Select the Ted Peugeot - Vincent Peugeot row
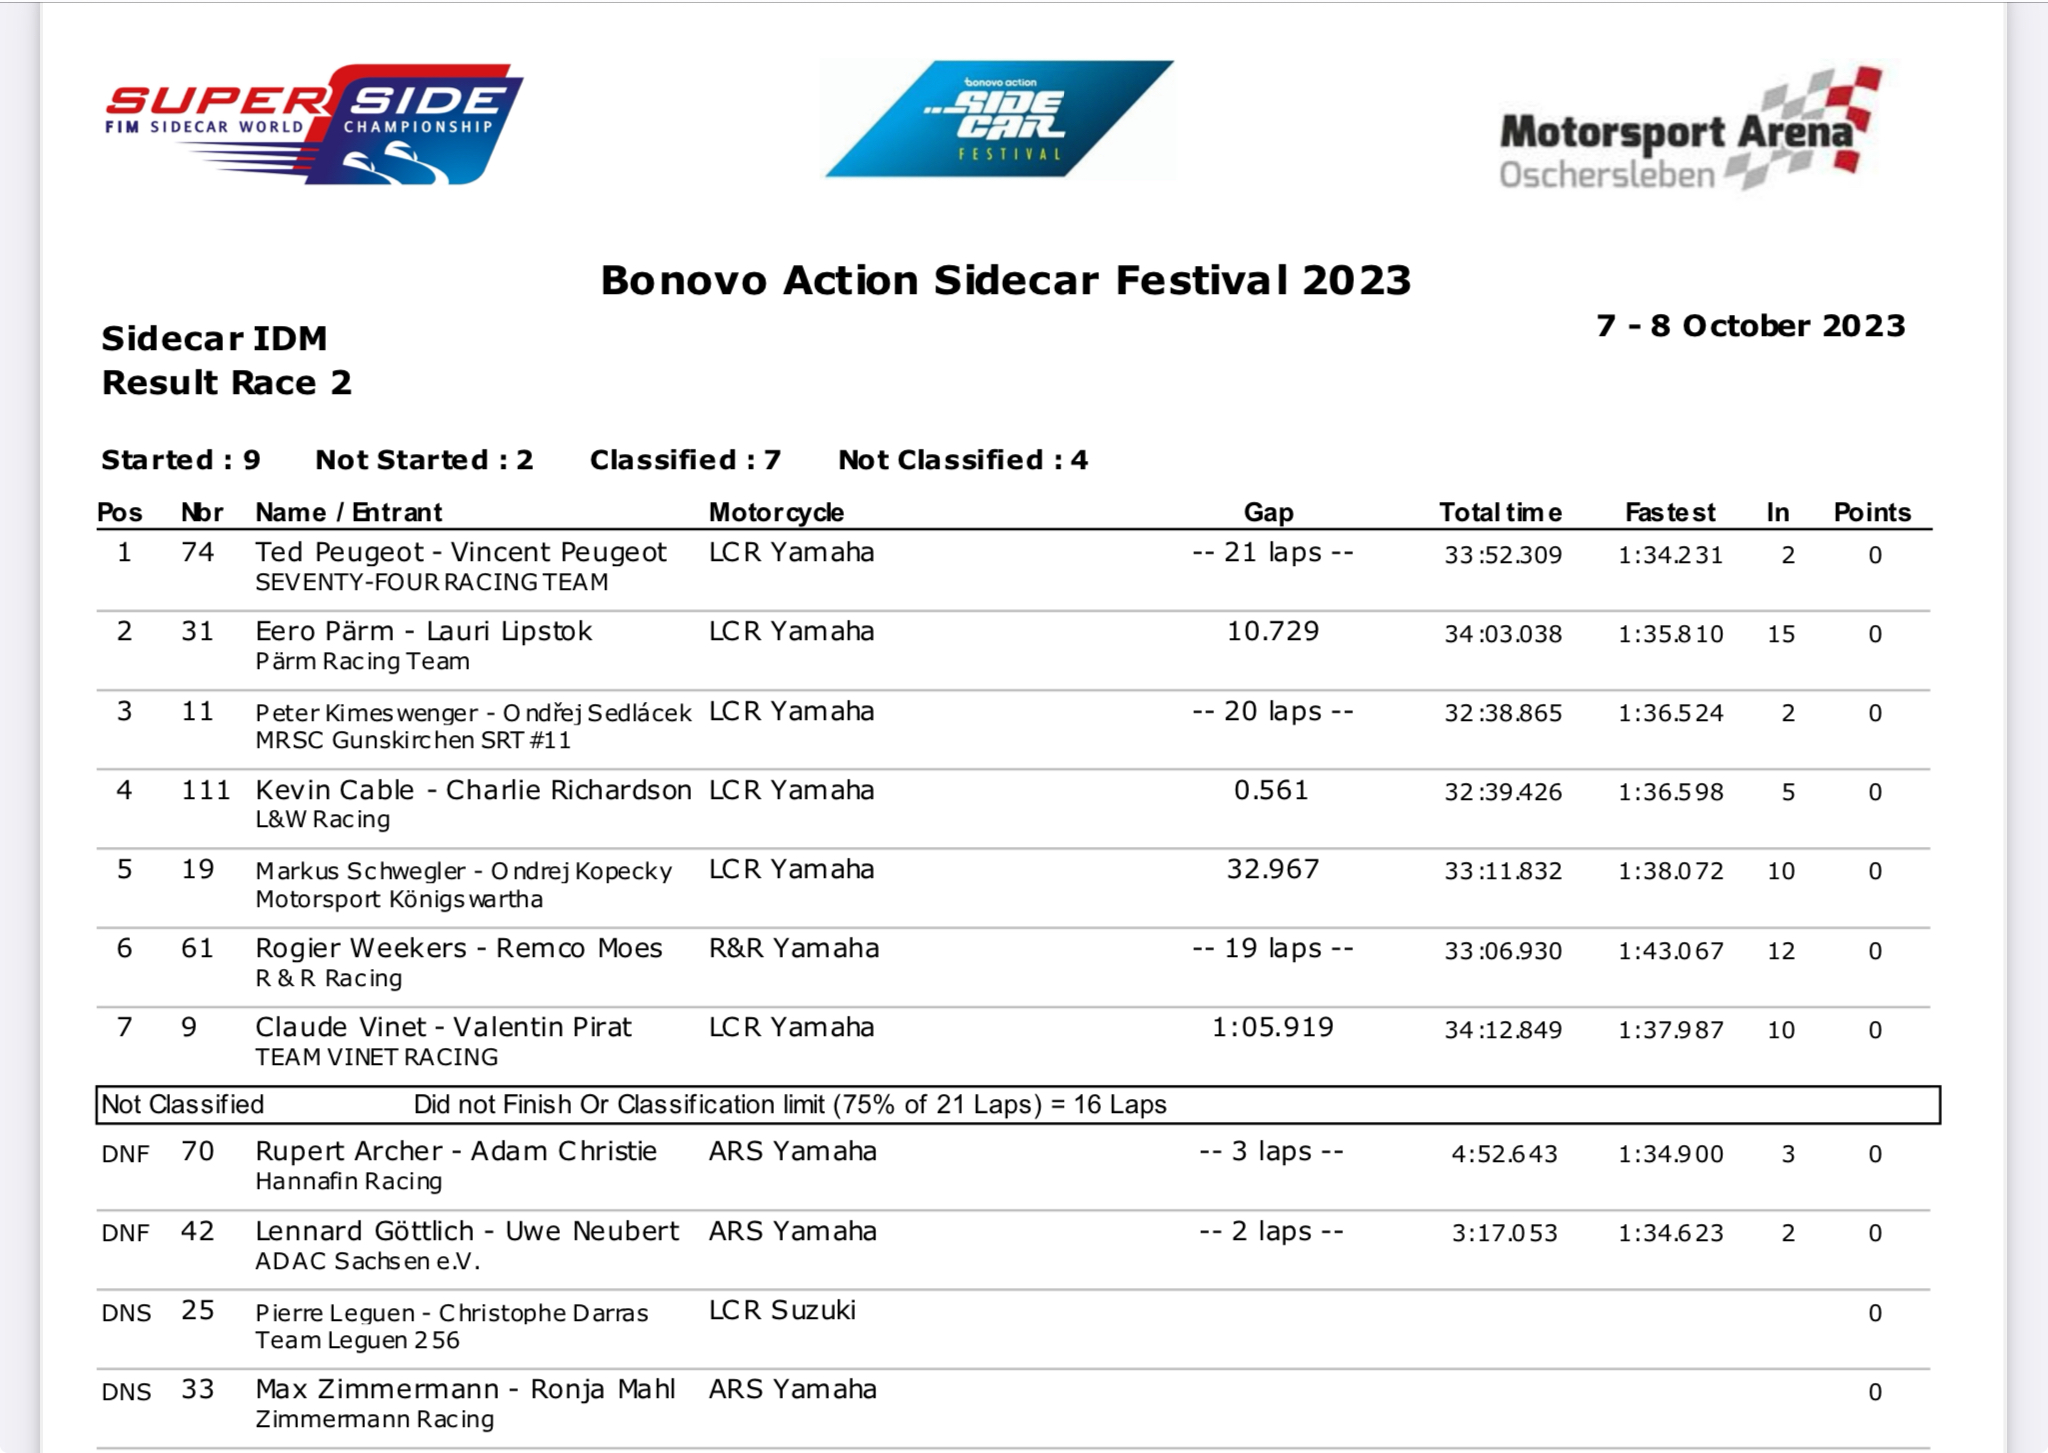The image size is (2048, 1453). click(1013, 570)
